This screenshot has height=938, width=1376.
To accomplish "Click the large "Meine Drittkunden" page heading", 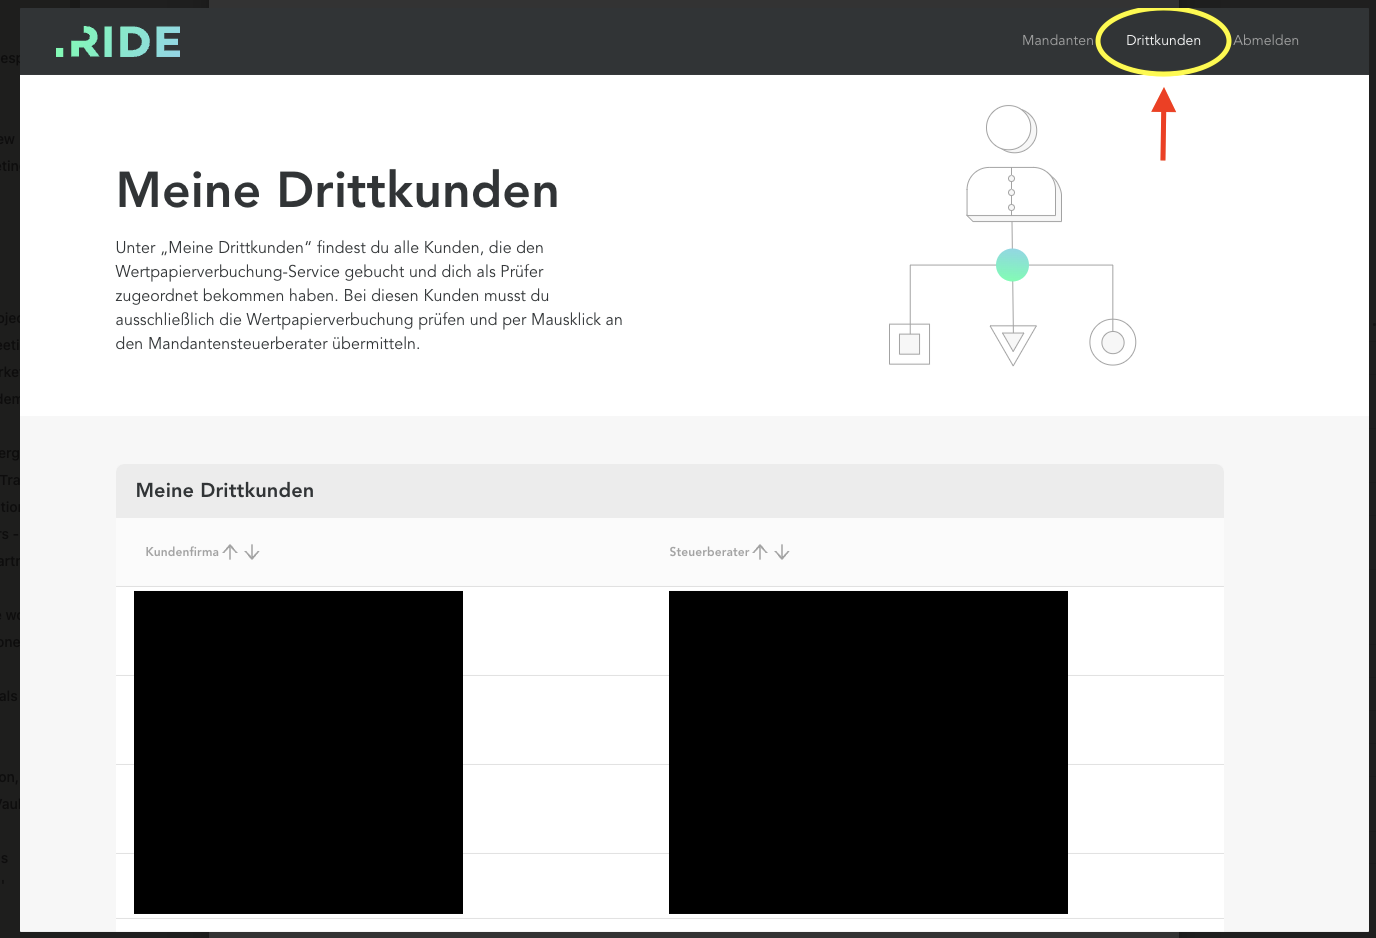I will click(337, 190).
